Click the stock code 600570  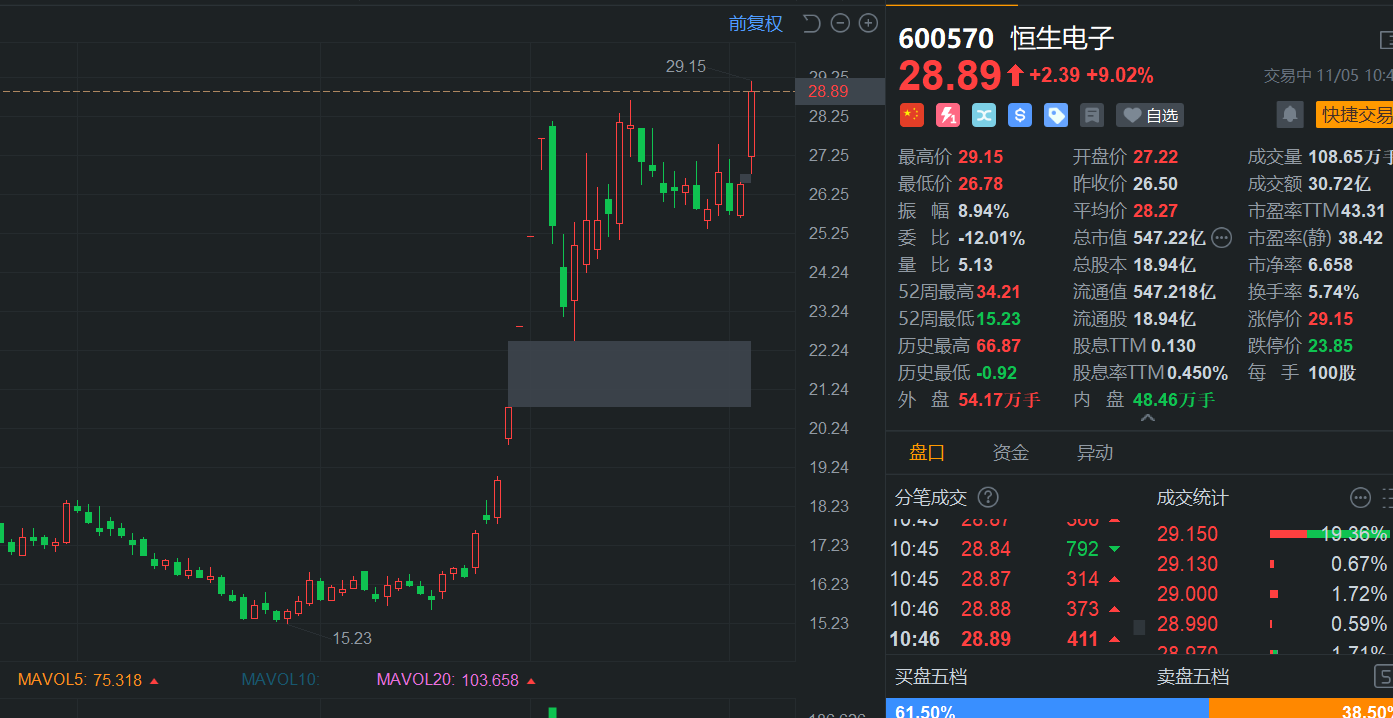946,39
